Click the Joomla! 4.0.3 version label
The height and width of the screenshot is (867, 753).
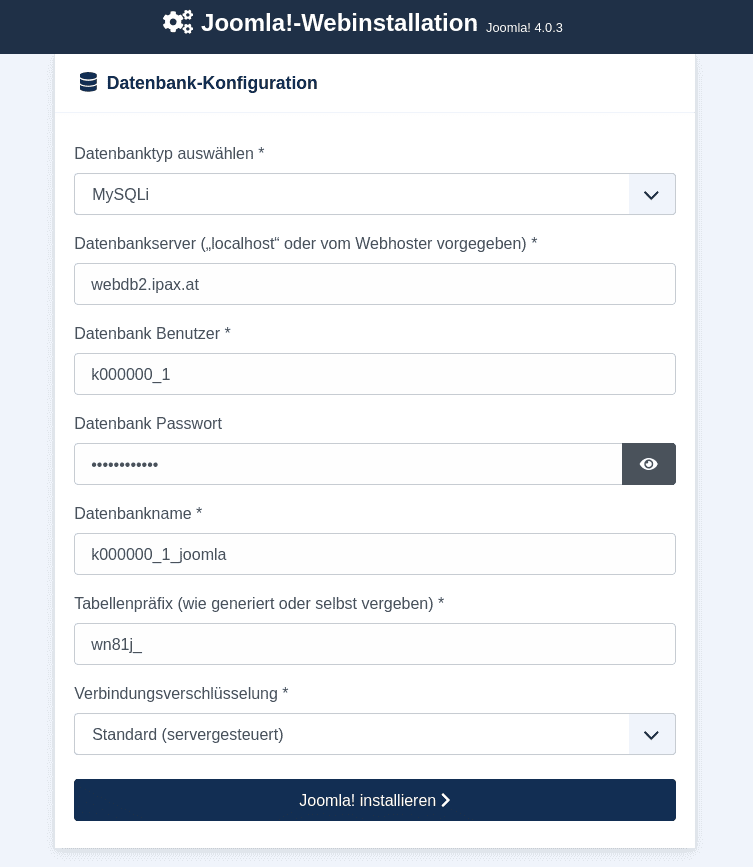(524, 28)
